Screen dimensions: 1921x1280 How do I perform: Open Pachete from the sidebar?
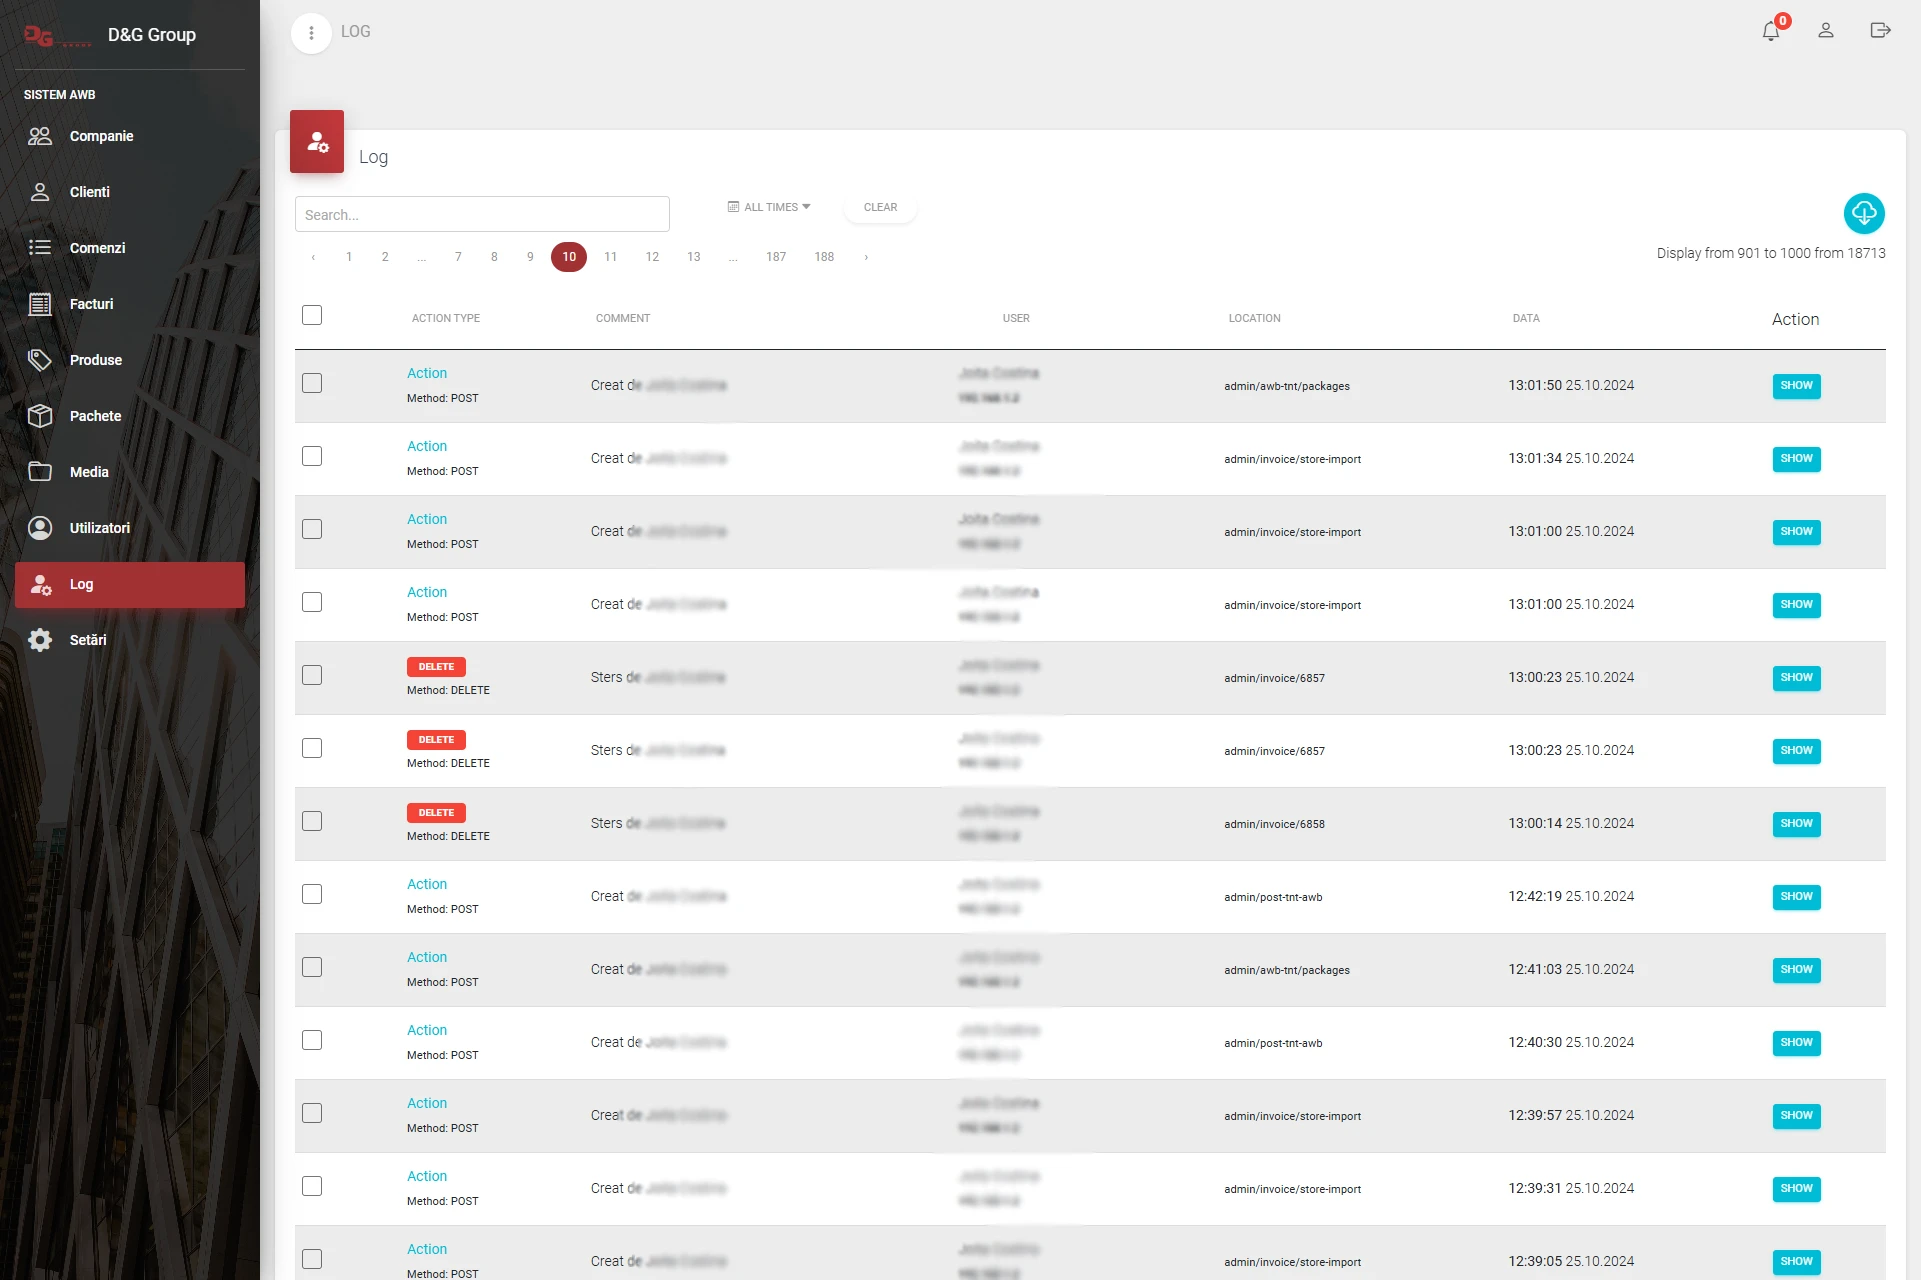coord(95,416)
